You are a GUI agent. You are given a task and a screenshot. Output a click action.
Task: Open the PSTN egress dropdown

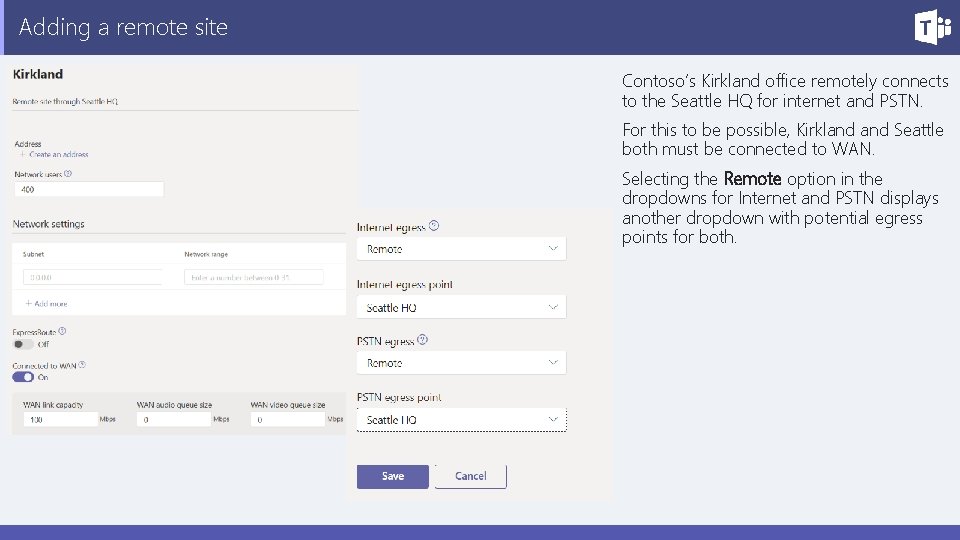click(x=461, y=363)
